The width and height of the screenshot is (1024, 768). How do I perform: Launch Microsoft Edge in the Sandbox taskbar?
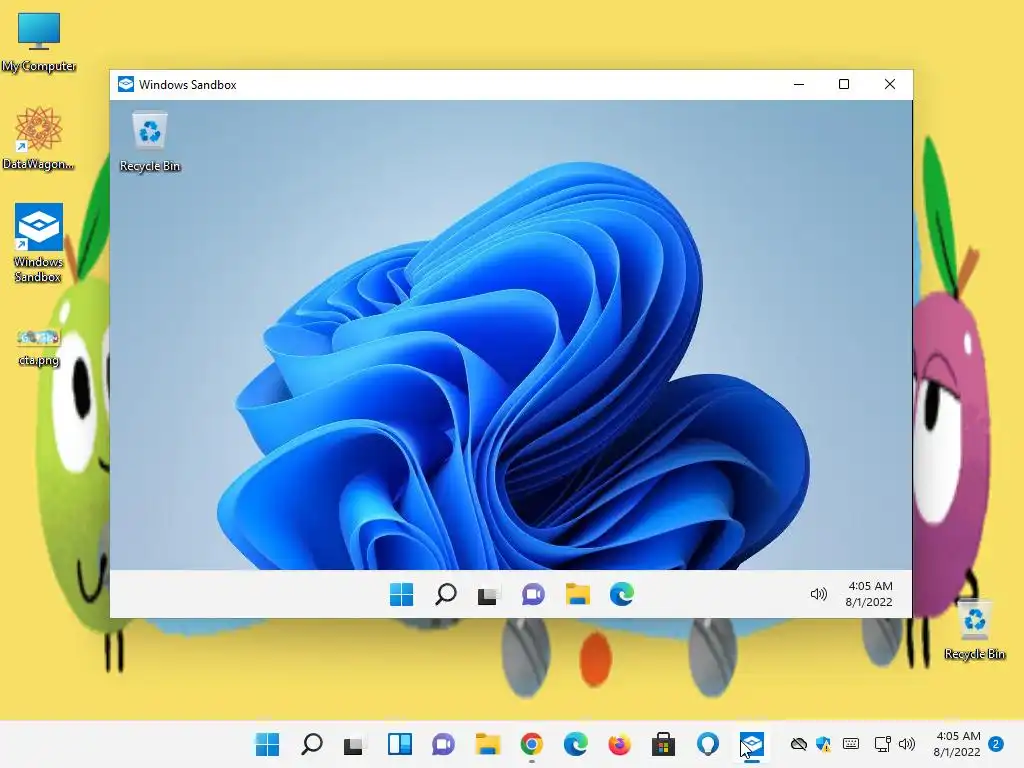622,594
